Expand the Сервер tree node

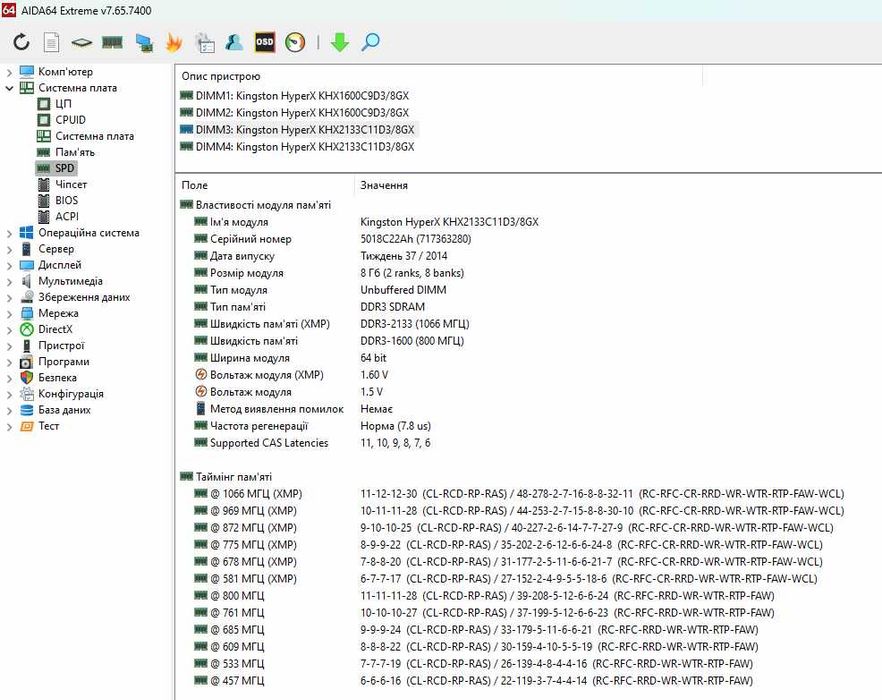(9, 249)
